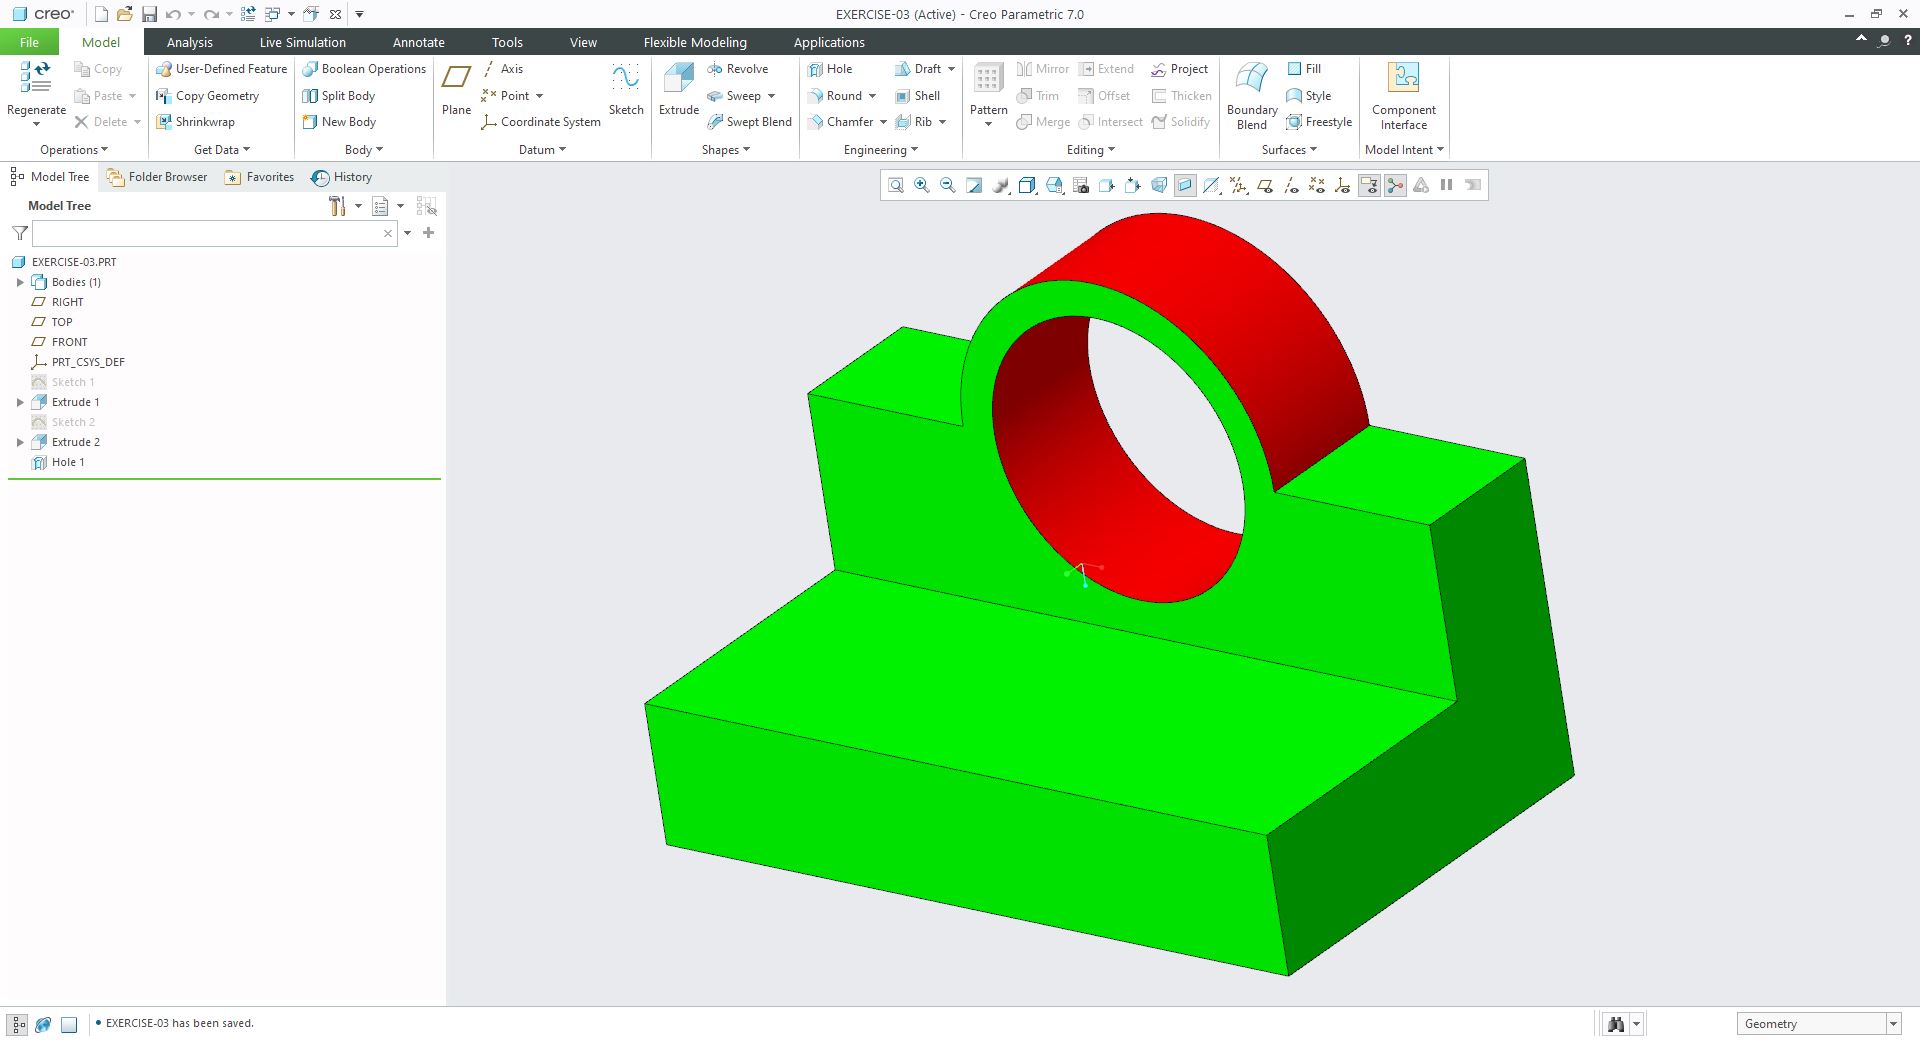Open the Folder Browser tab
Image resolution: width=1920 pixels, height=1040 pixels.
pyautogui.click(x=157, y=177)
